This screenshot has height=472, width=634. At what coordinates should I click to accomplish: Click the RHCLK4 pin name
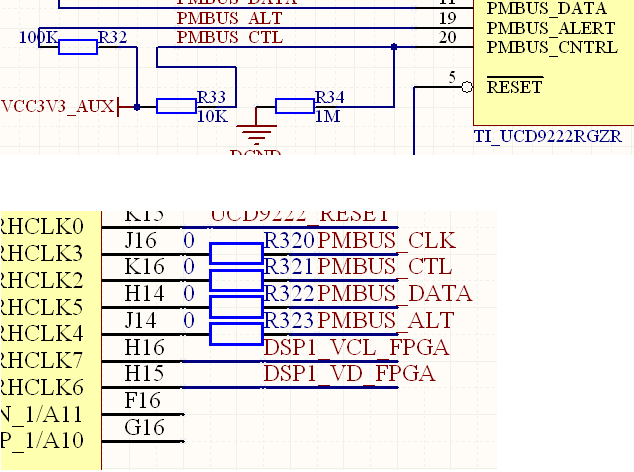point(42,334)
